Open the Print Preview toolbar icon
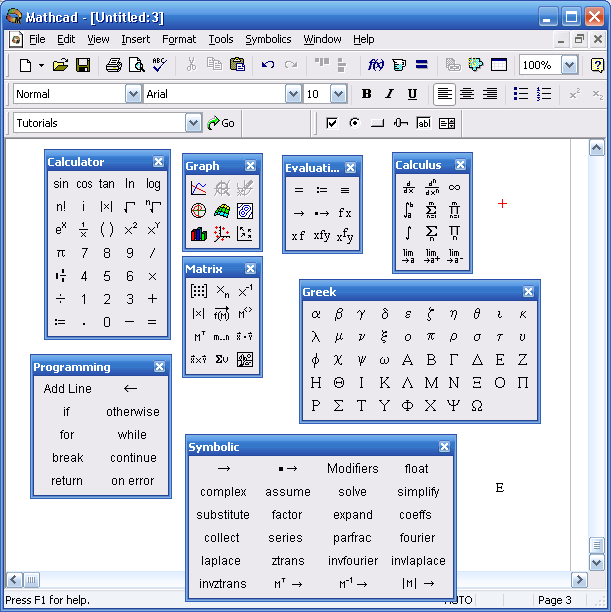This screenshot has height=612, width=611. coord(137,65)
